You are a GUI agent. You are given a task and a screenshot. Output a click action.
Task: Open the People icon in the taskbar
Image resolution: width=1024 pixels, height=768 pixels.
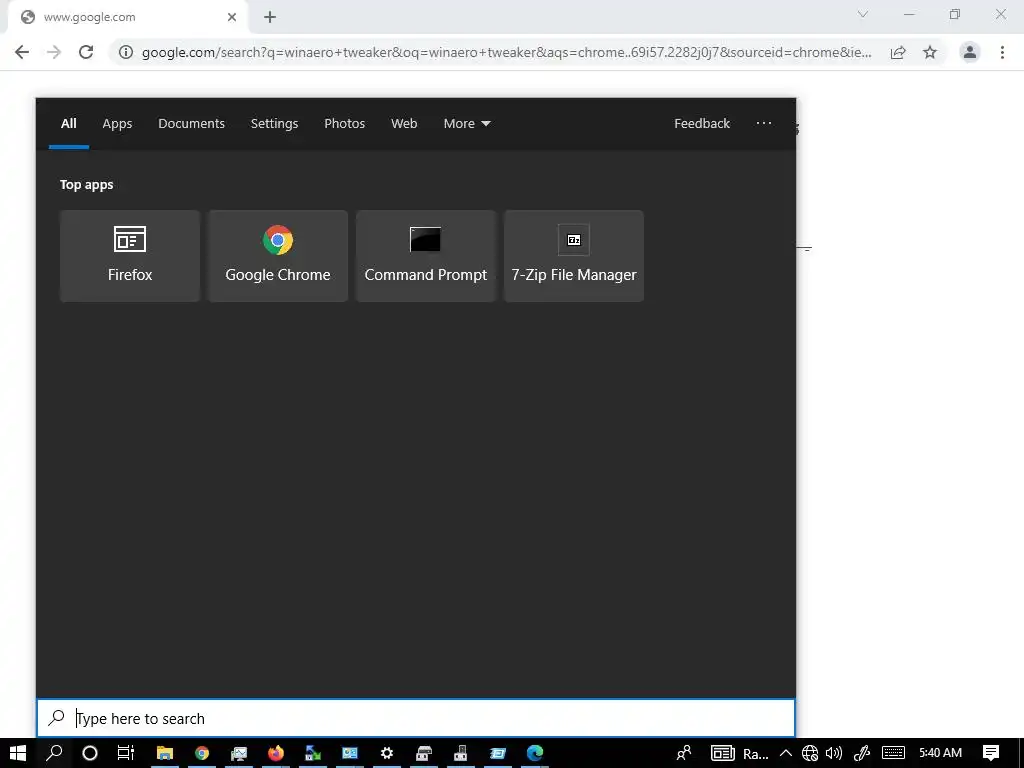pyautogui.click(x=684, y=753)
